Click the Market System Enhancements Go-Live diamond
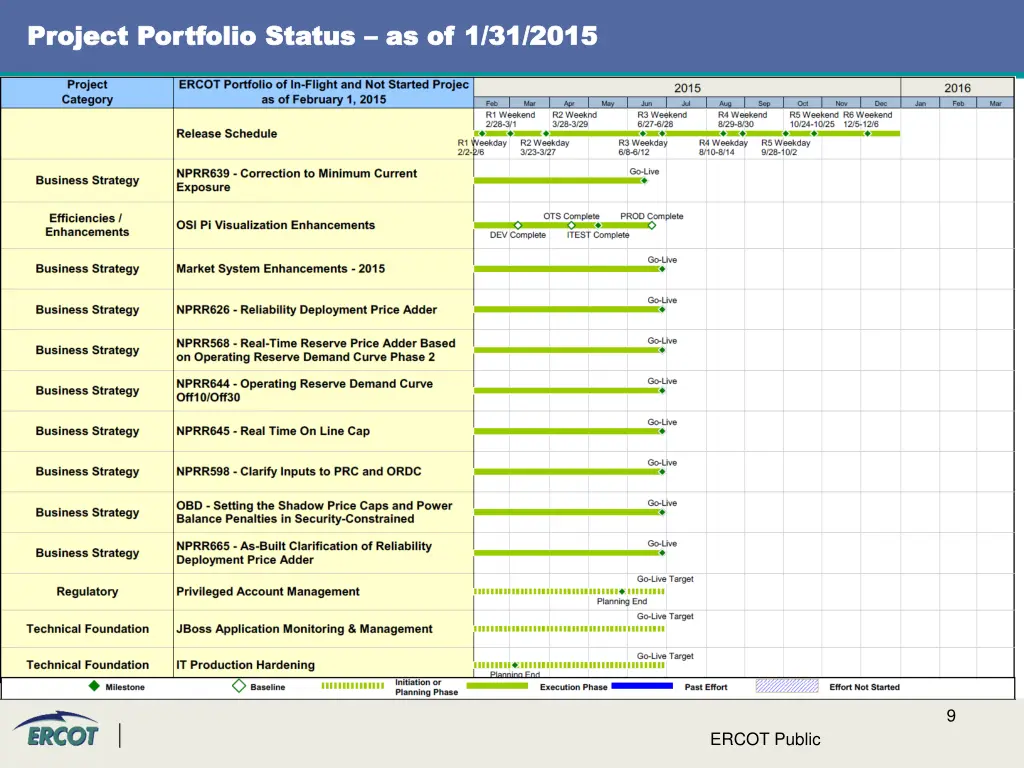Viewport: 1024px width, 768px height. 662,269
